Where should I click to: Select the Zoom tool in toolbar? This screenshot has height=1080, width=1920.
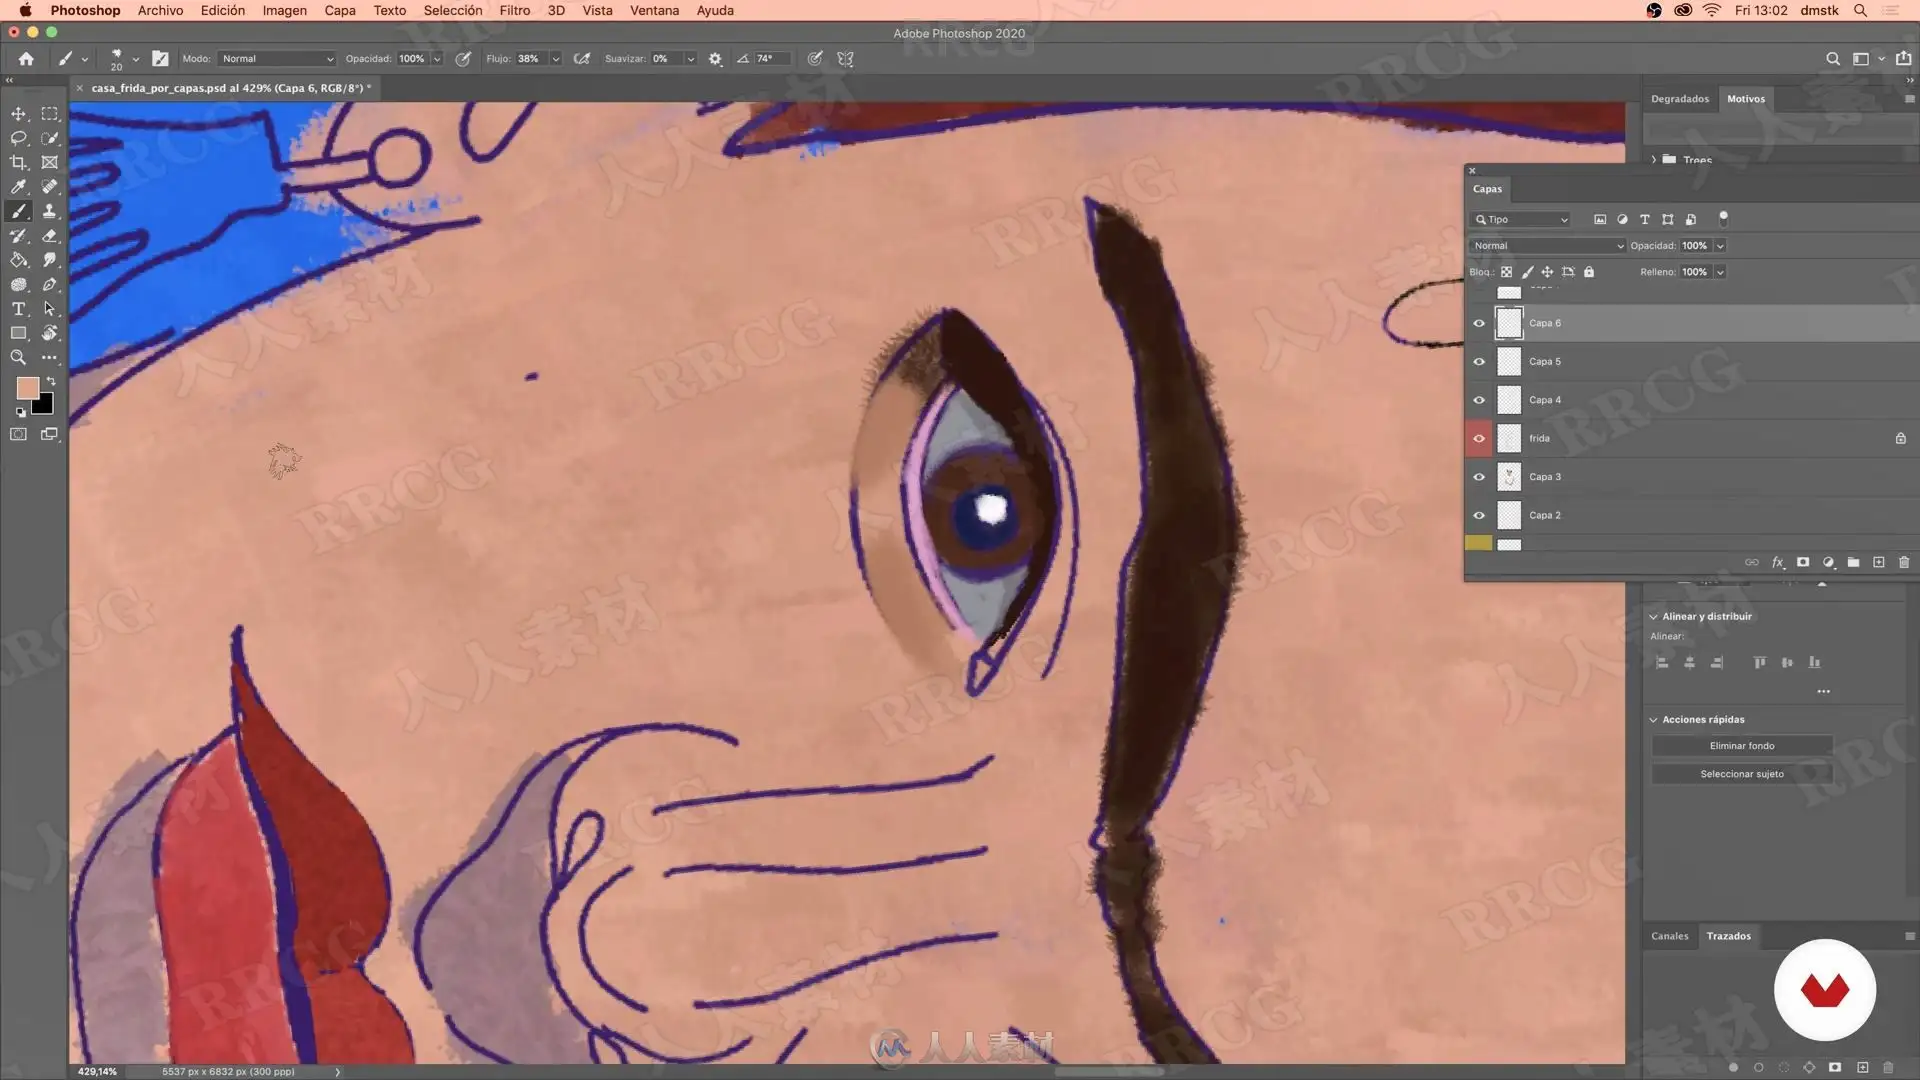(x=18, y=357)
